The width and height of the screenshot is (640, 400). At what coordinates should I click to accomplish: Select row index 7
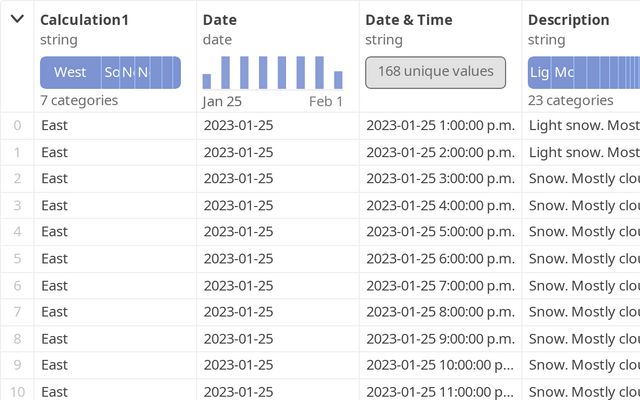17,312
